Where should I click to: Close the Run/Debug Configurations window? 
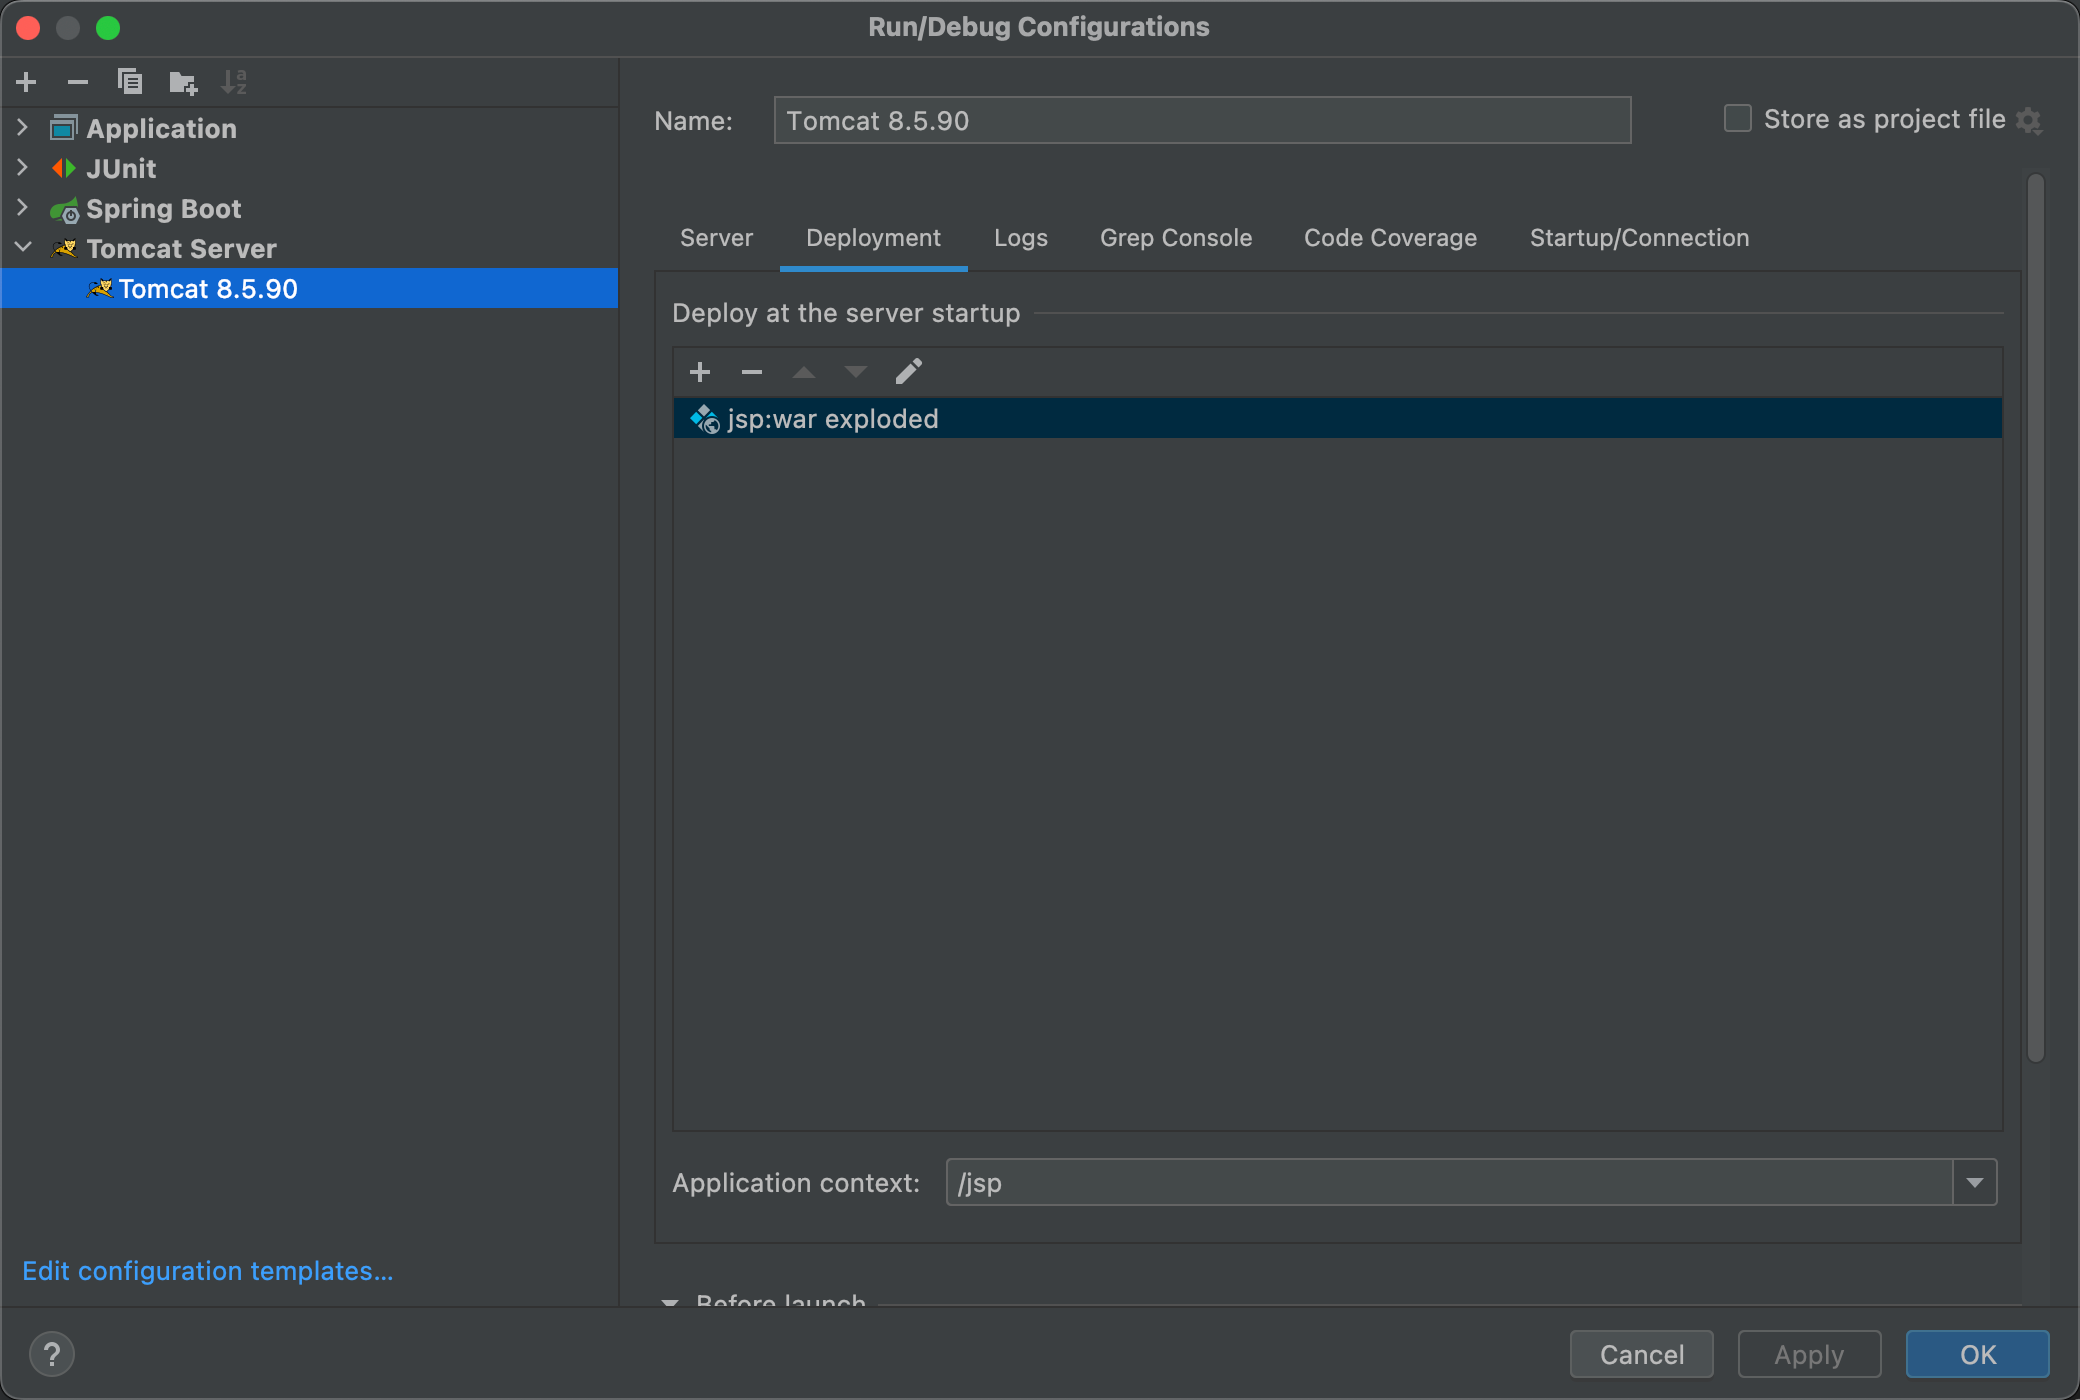click(29, 27)
